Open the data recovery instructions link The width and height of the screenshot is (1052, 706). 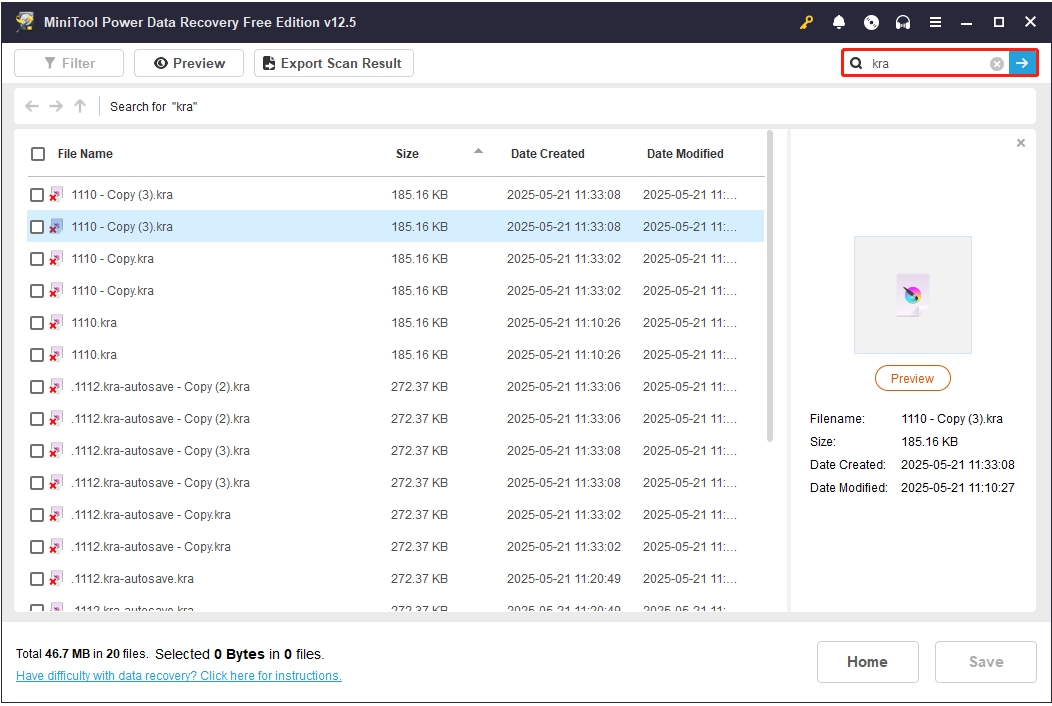click(x=178, y=676)
